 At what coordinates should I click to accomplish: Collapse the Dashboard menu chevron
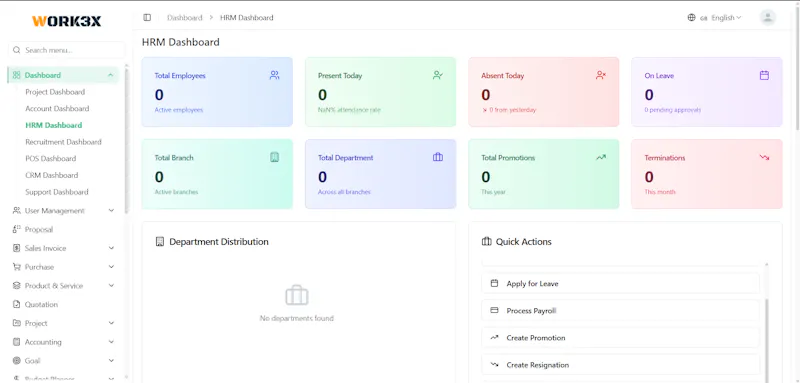[111, 75]
